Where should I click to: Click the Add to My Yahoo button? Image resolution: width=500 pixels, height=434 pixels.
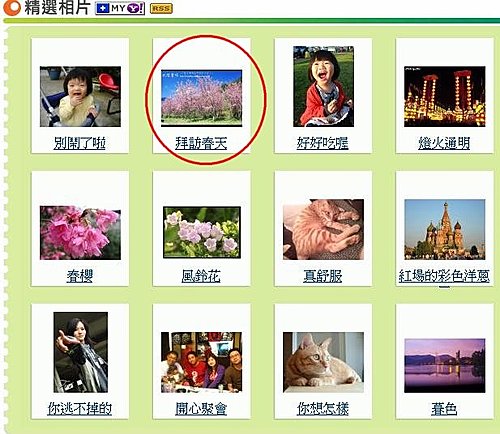[x=120, y=8]
